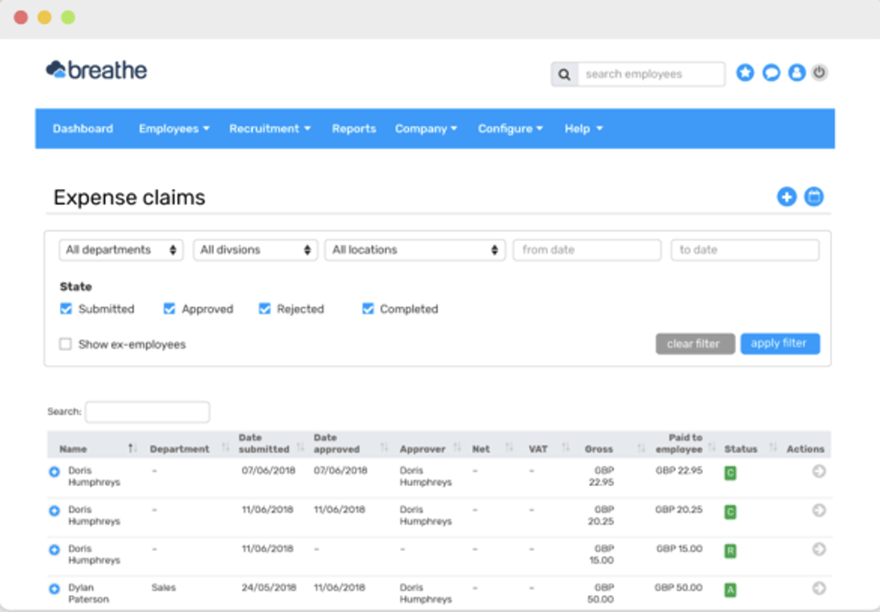Open actions arrow for GBP 20.25 claim

click(819, 510)
